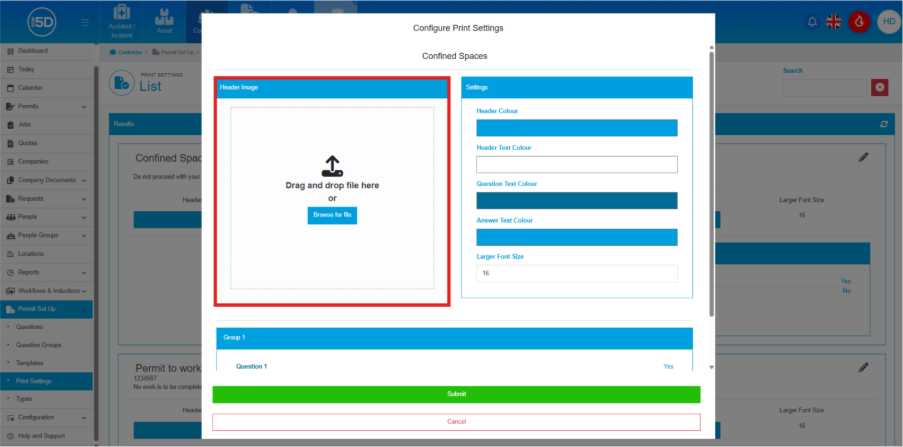This screenshot has width=903, height=447.
Task: Open Calendar in the sidebar
Action: click(46, 88)
